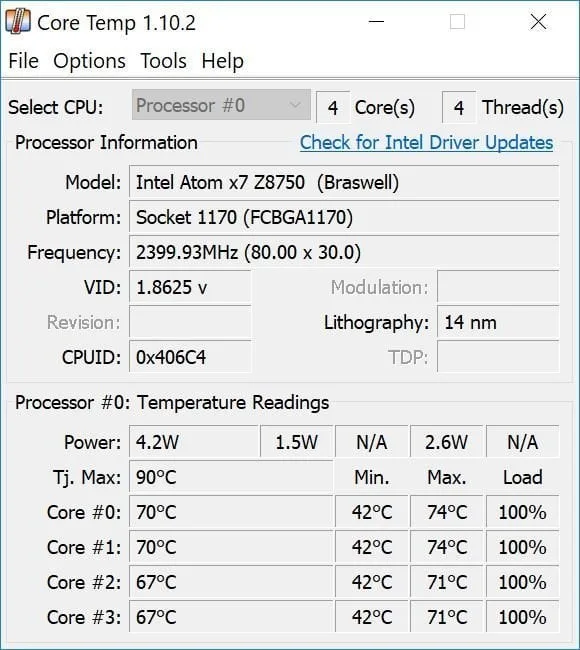The height and width of the screenshot is (650, 580).
Task: Click the empty TDP field
Action: (x=498, y=357)
